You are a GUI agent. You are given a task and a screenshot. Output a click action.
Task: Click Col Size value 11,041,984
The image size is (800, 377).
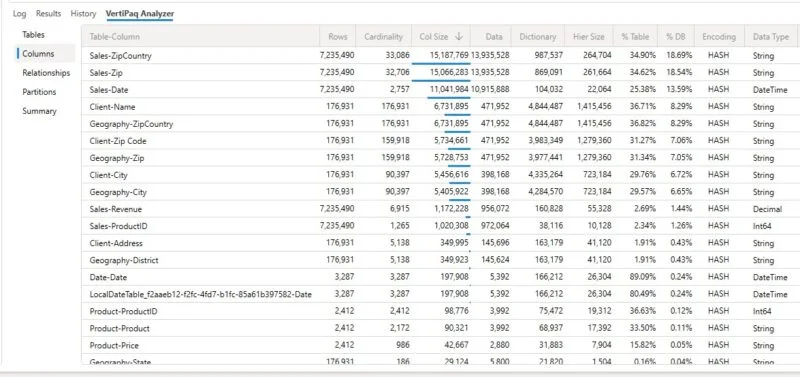click(449, 89)
